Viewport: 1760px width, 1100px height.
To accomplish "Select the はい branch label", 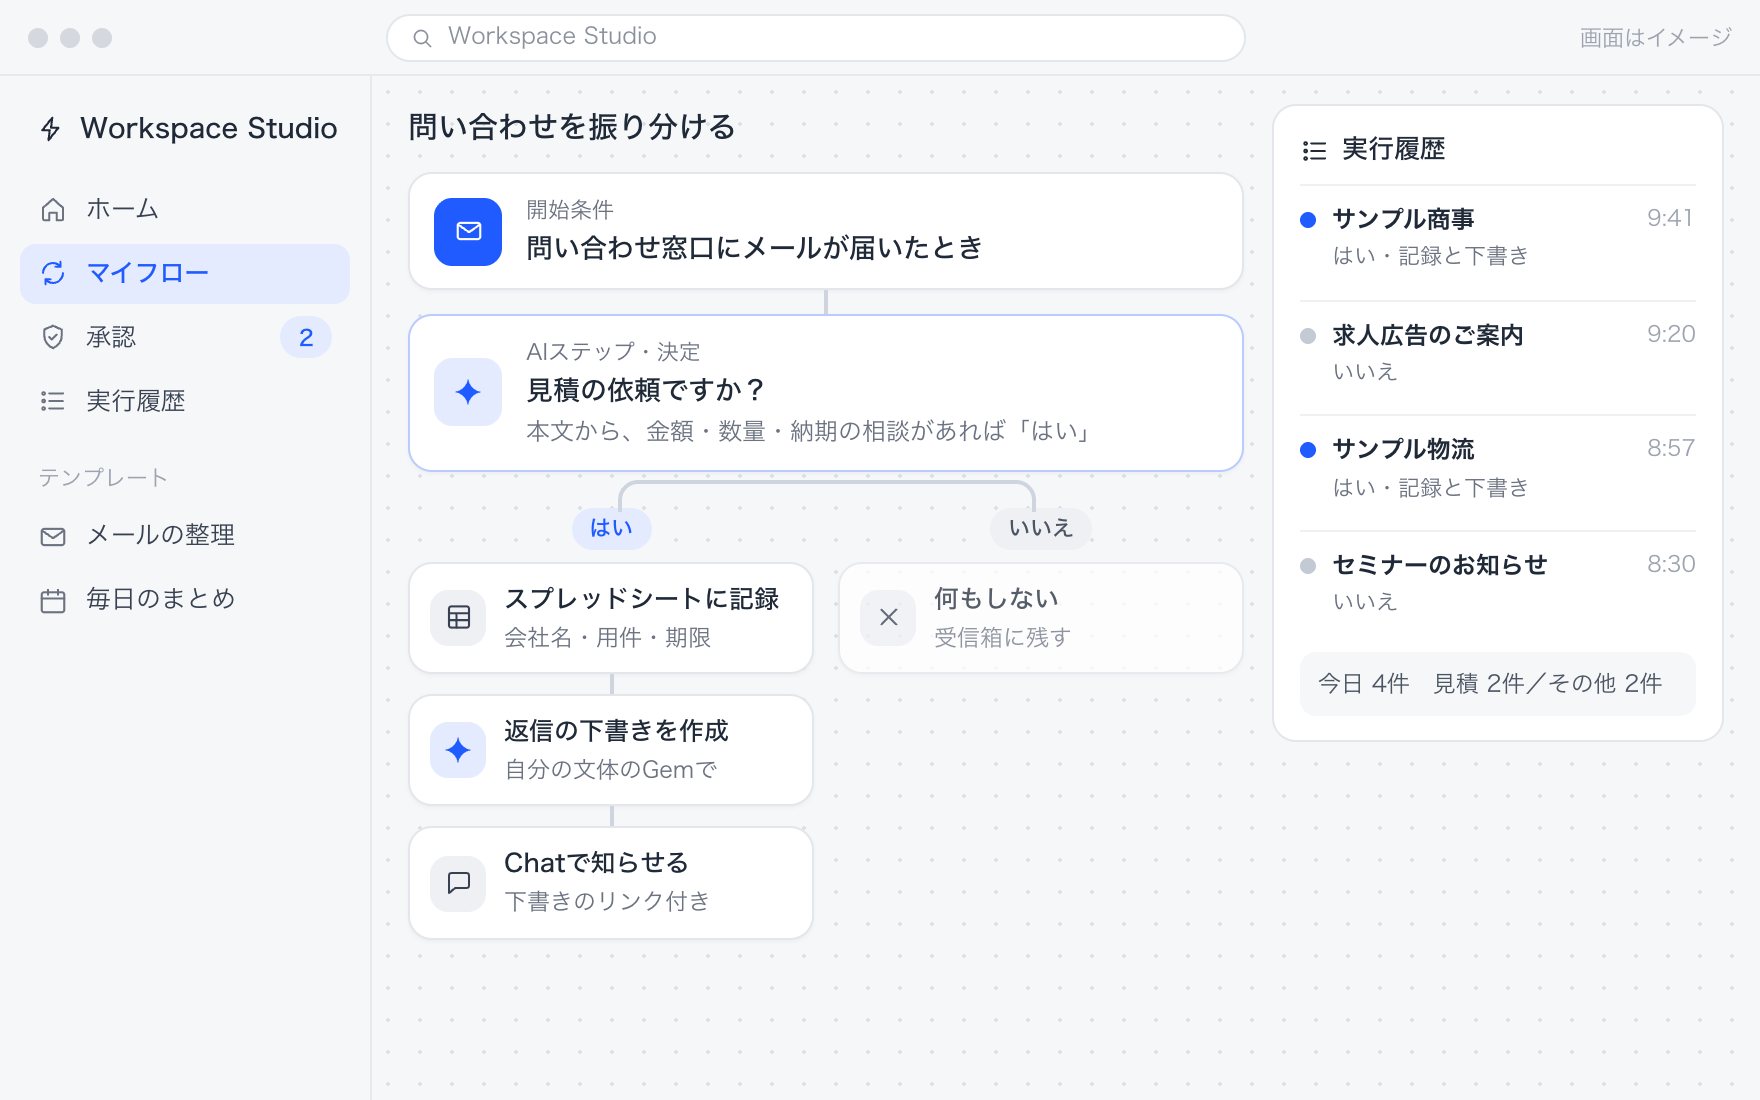I will point(611,528).
